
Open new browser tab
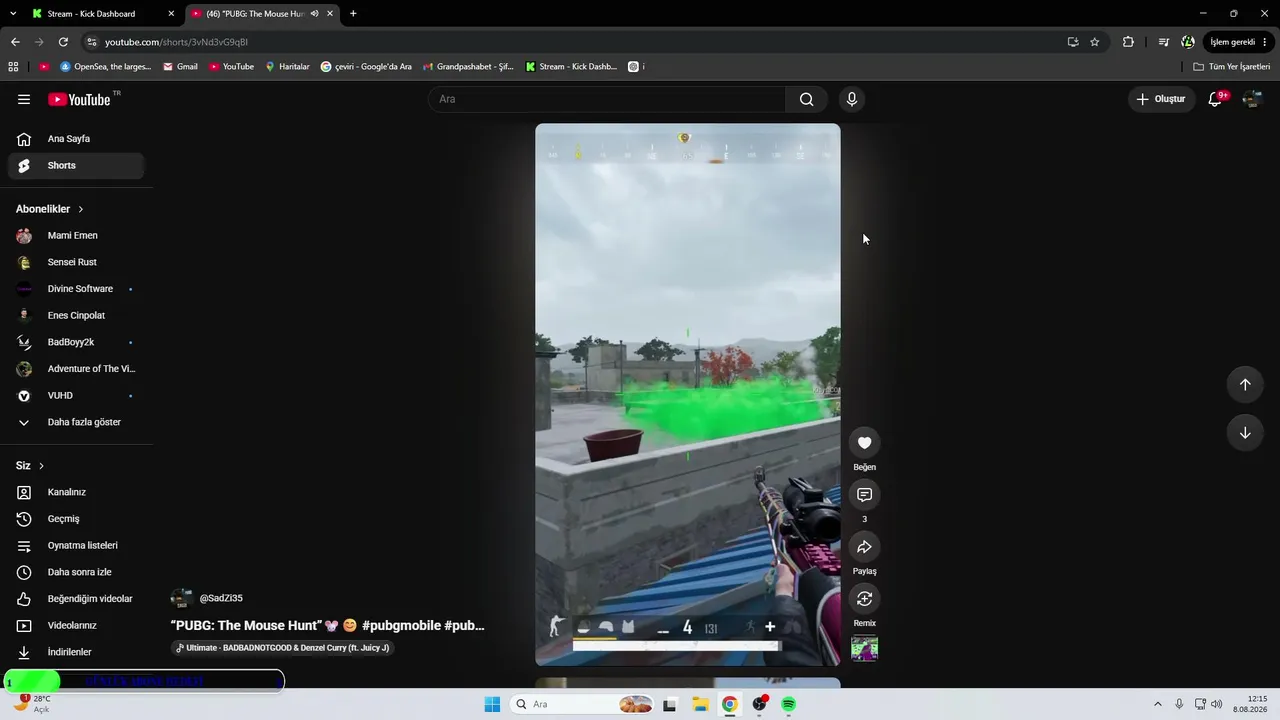[353, 14]
